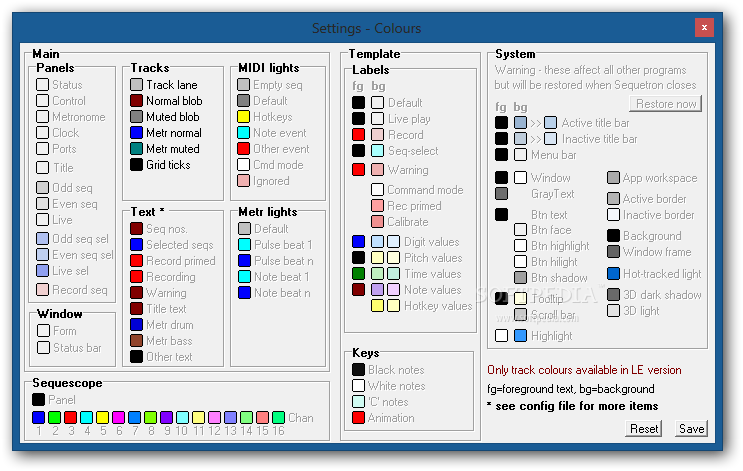Select the Inactive border swatch
Image resolution: width=743 pixels, height=471 pixels.
point(614,215)
